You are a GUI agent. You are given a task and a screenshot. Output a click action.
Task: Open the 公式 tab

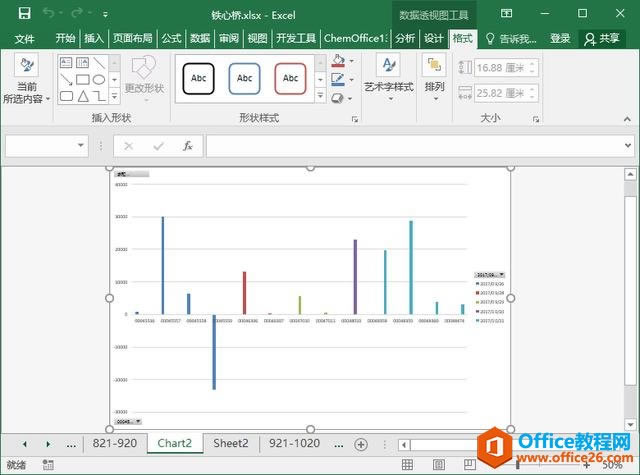click(171, 39)
